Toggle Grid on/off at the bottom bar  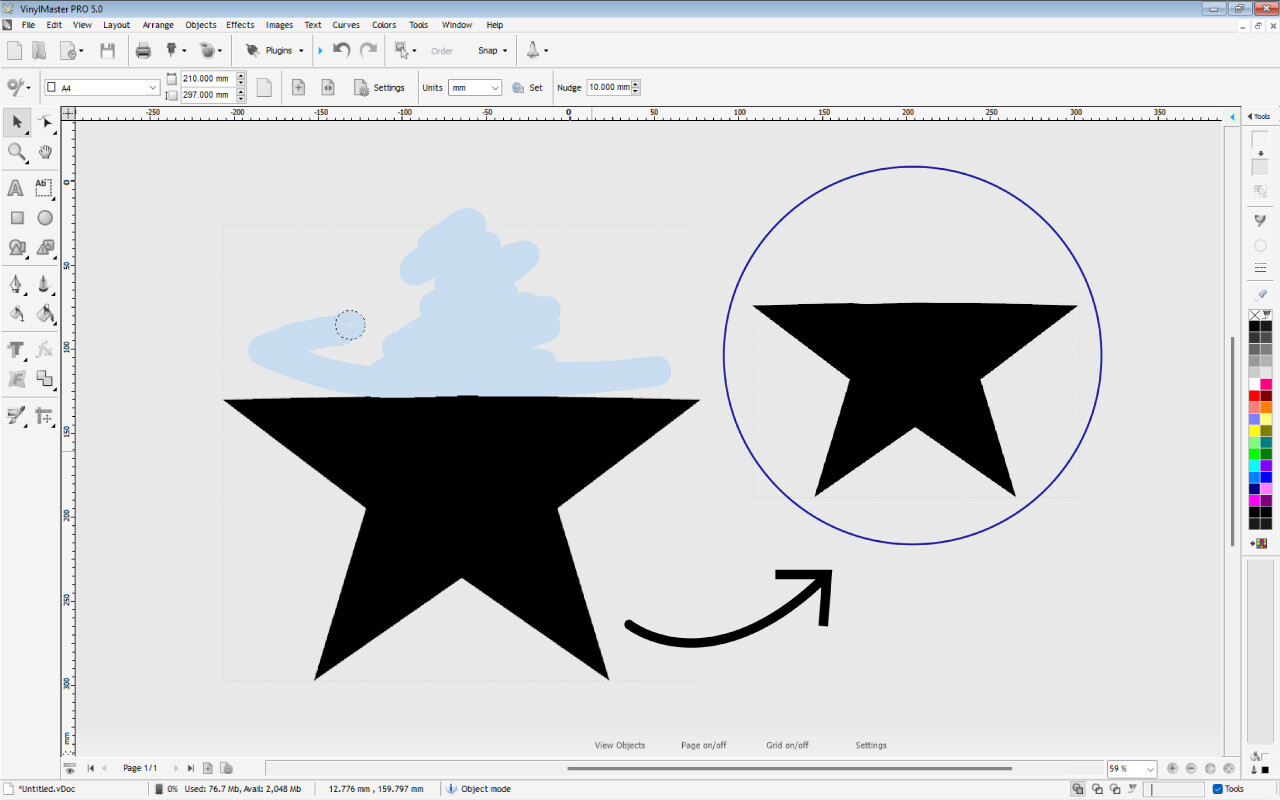click(787, 744)
